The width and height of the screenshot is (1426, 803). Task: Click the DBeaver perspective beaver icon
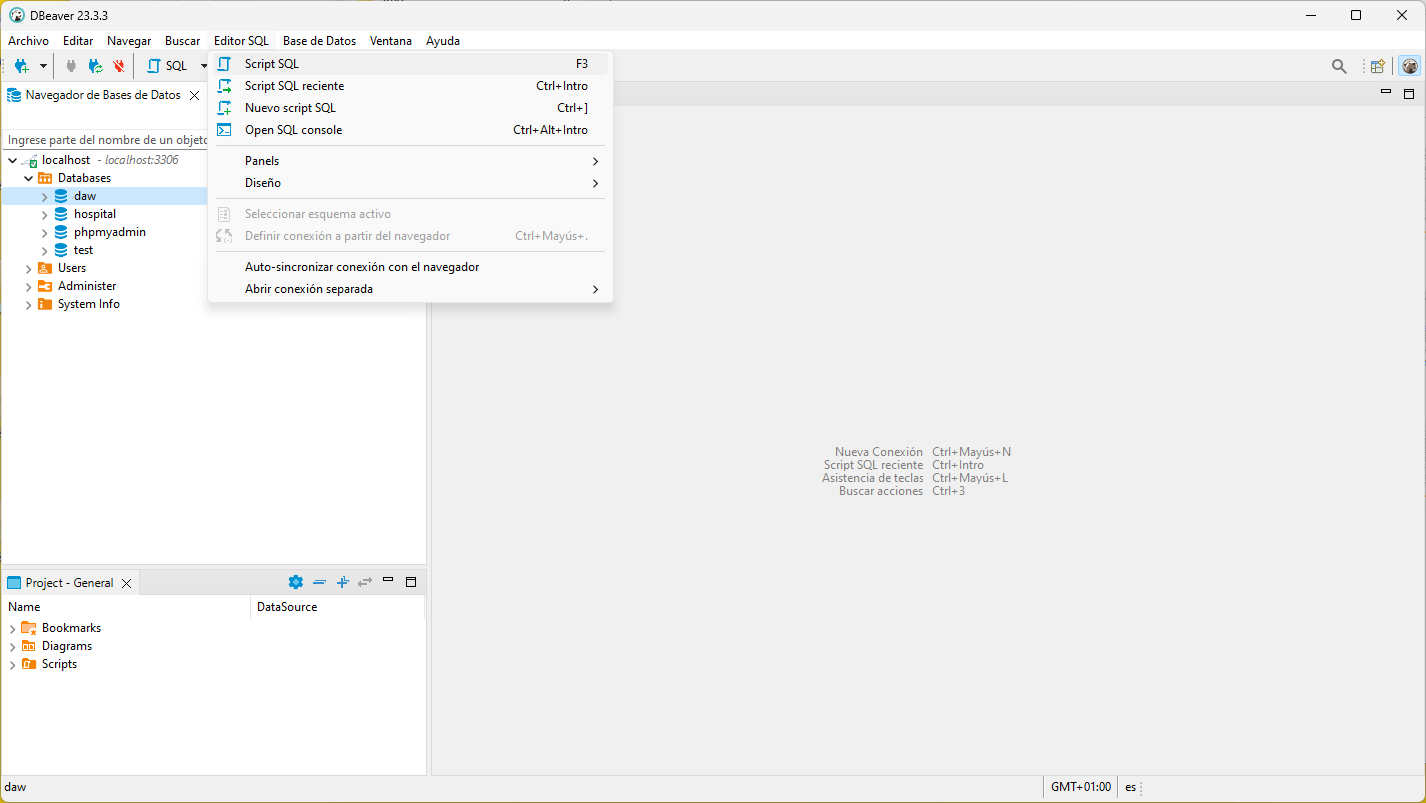click(x=1410, y=66)
